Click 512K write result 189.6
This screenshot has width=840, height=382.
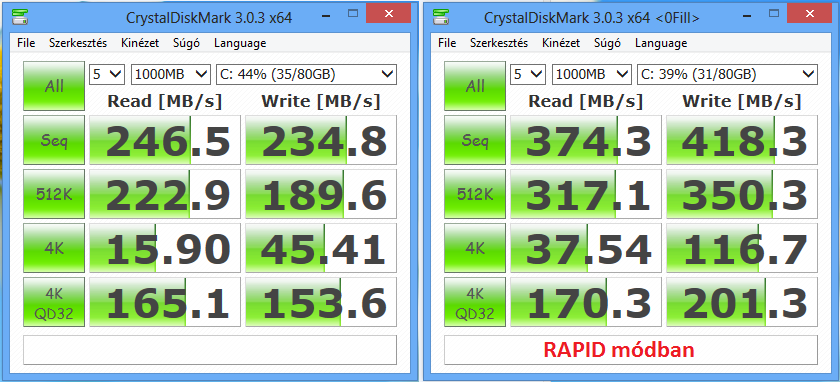tap(321, 194)
